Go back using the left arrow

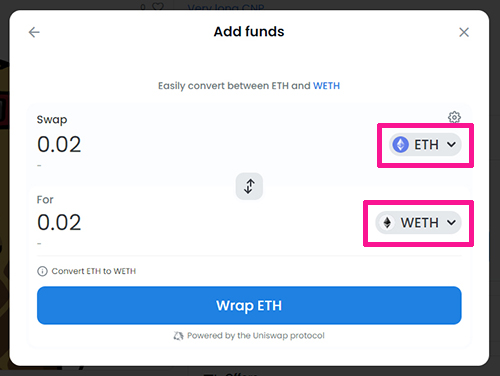coord(34,32)
